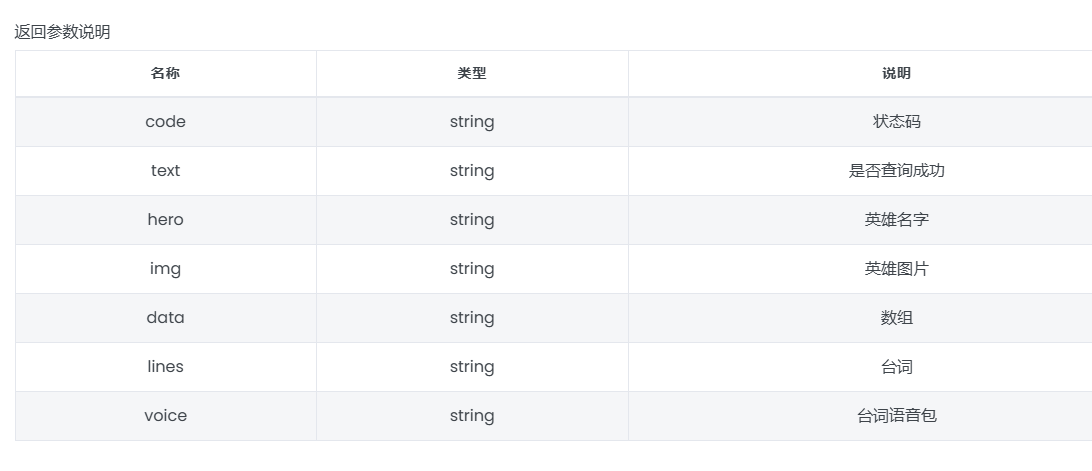This screenshot has width=1092, height=471.
Task: Click the data parameter name cell
Action: click(x=166, y=318)
